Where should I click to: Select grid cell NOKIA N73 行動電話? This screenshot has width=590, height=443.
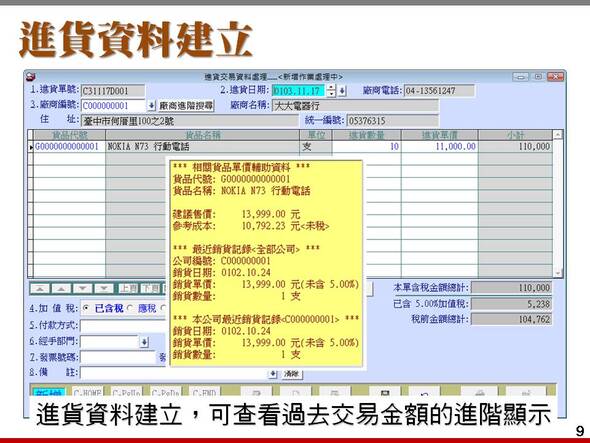coord(202,146)
